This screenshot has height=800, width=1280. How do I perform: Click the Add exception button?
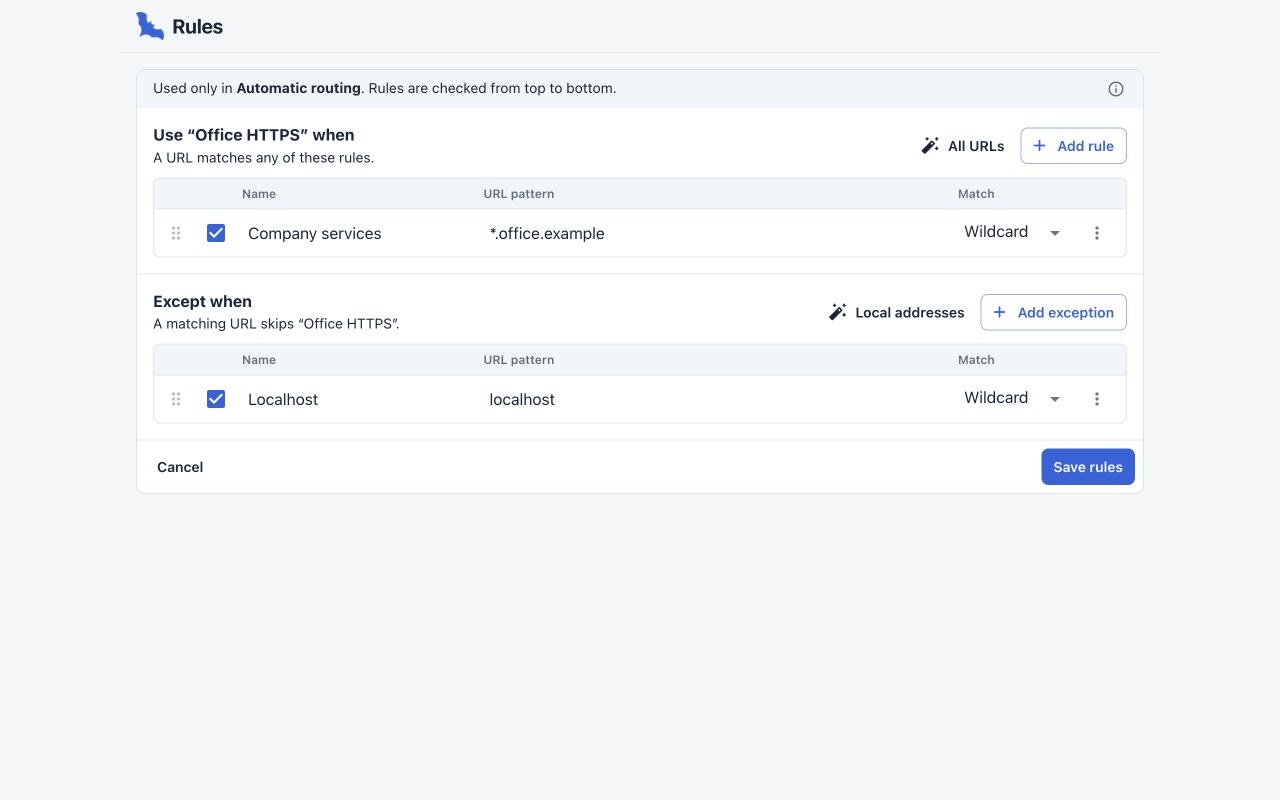1053,312
